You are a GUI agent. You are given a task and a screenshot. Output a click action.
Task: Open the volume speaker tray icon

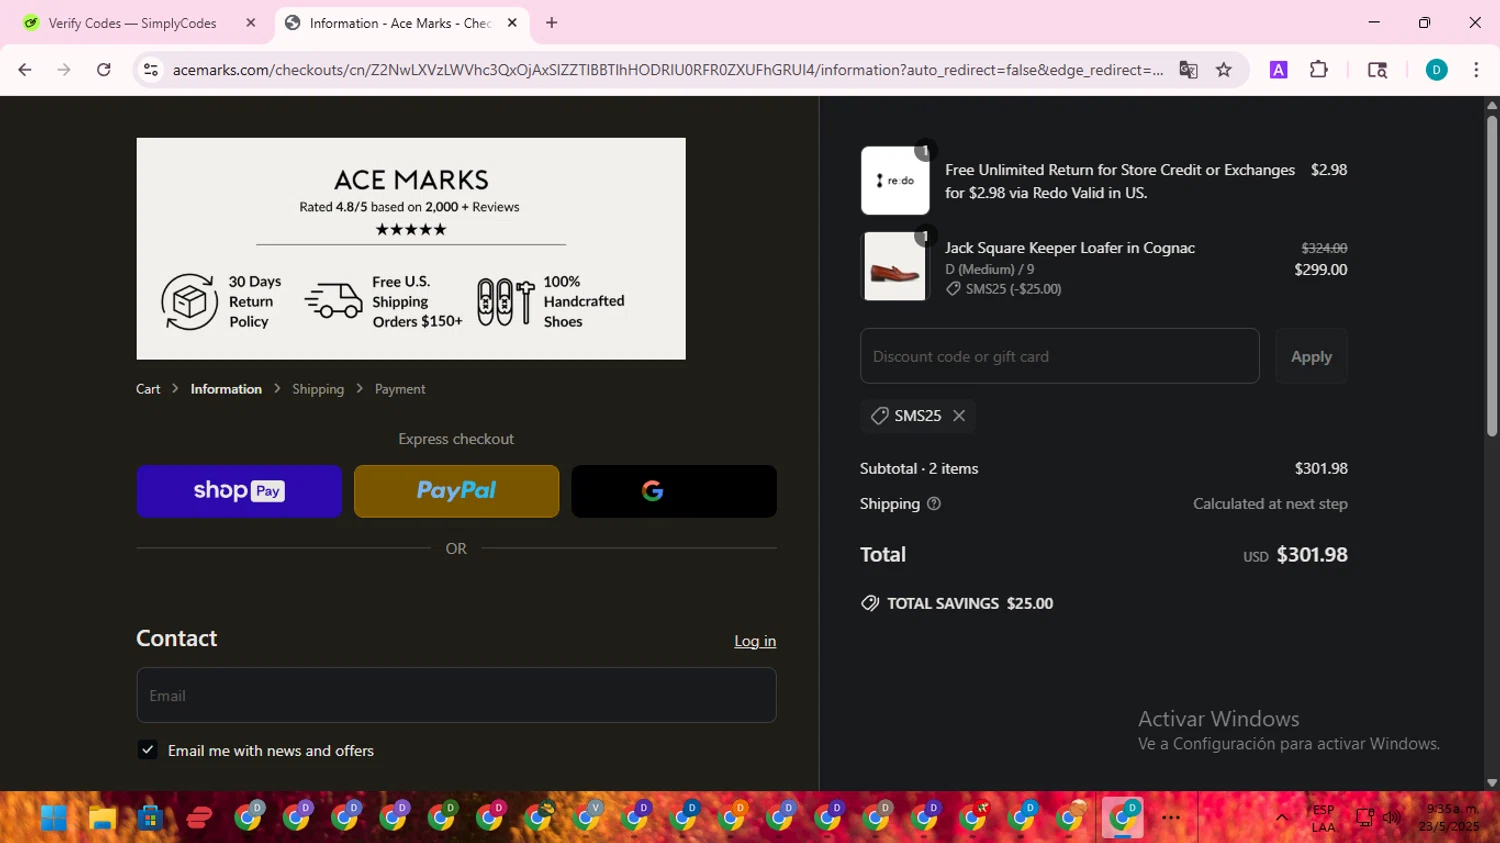coord(1391,818)
